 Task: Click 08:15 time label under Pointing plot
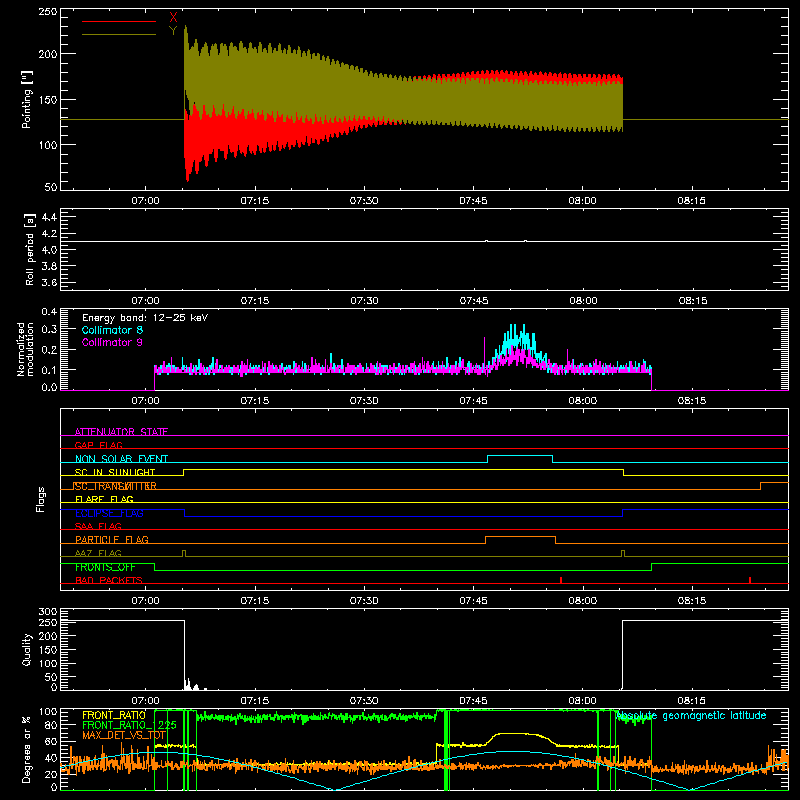[691, 201]
